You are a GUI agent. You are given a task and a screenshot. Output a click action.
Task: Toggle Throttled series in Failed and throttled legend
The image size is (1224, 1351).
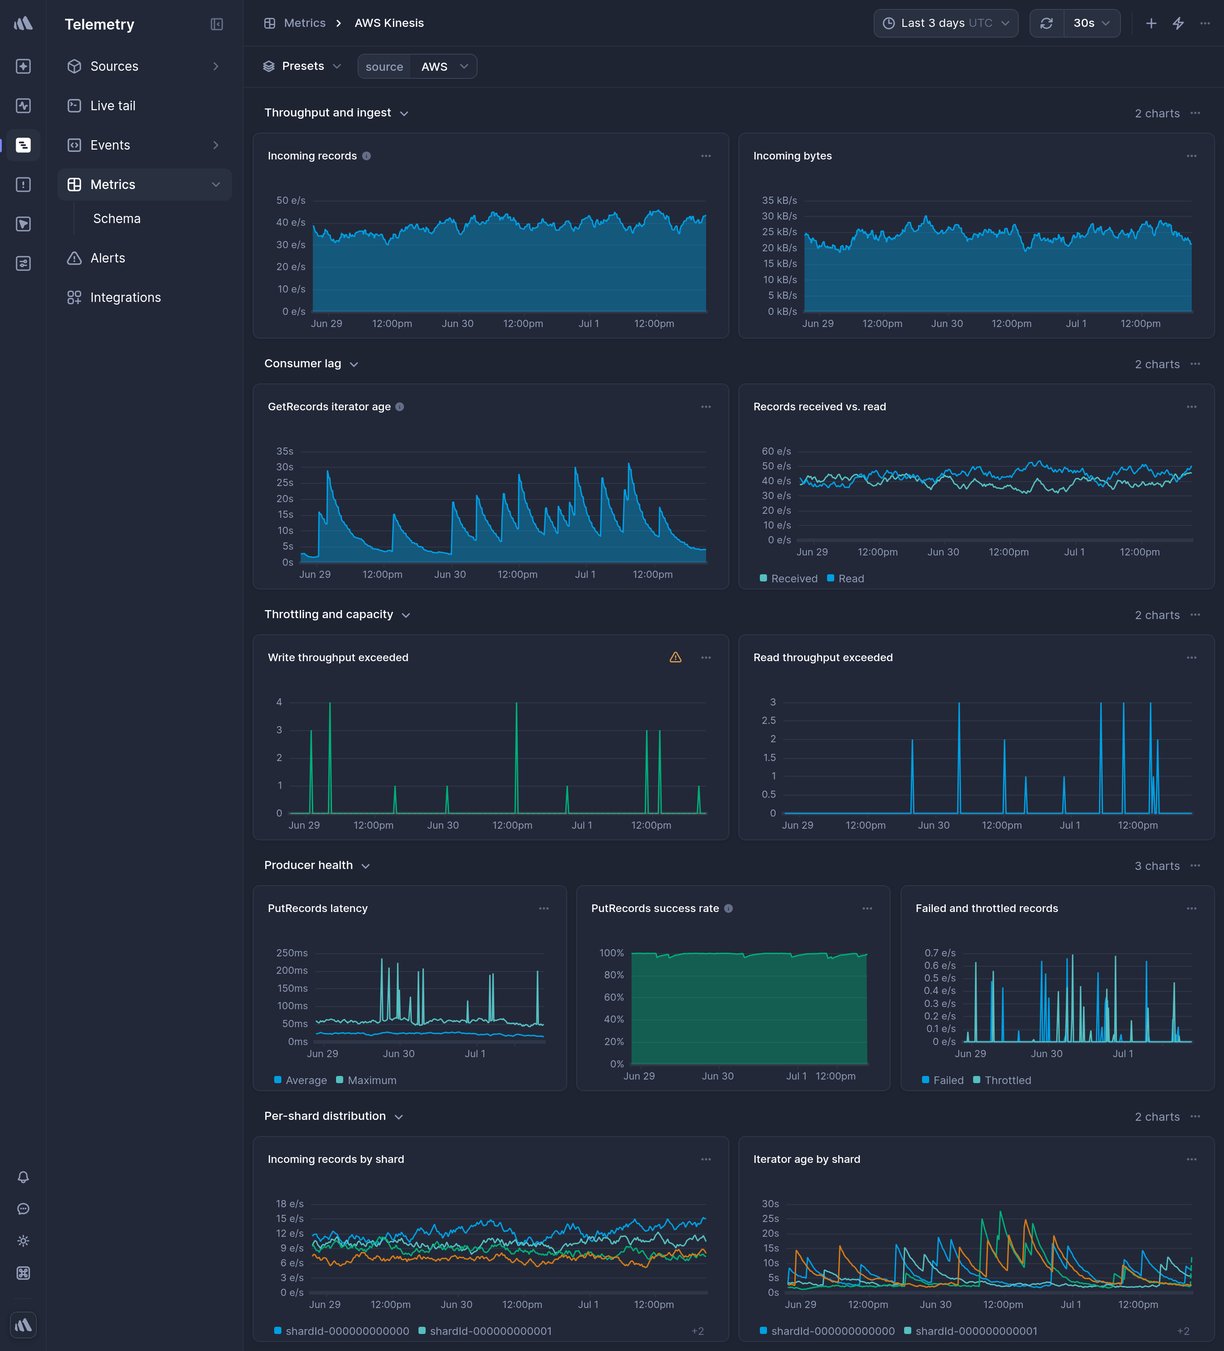click(1002, 1080)
